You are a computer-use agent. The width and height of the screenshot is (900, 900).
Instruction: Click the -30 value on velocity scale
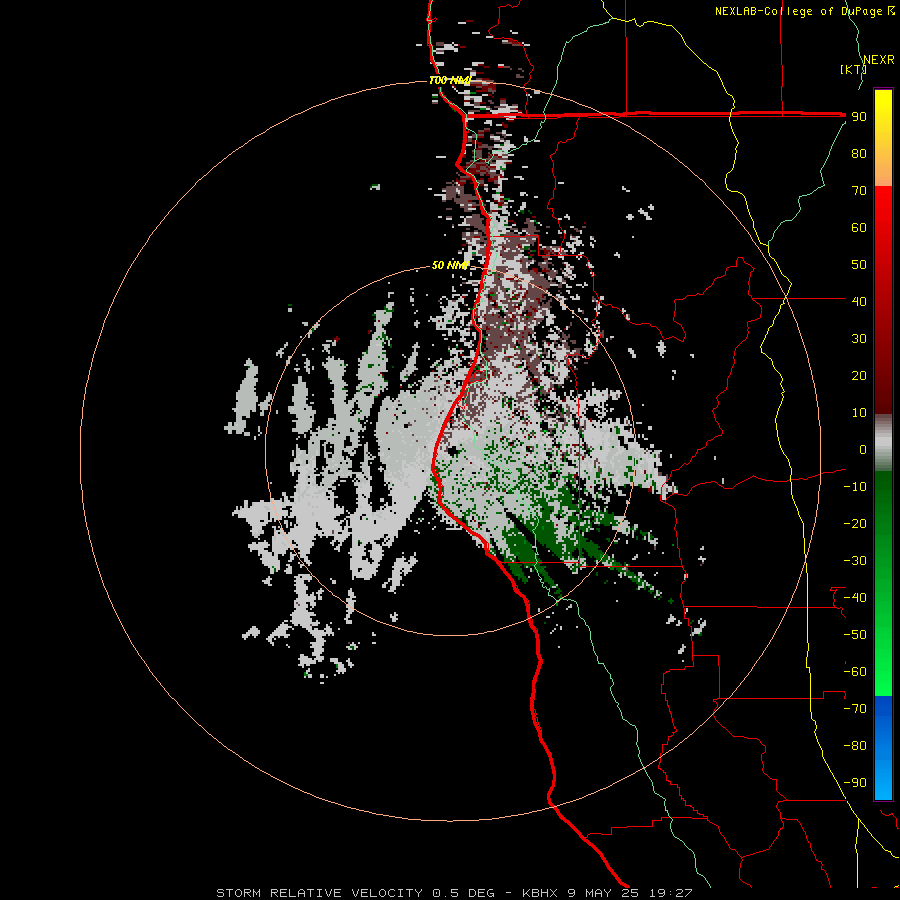tap(855, 561)
